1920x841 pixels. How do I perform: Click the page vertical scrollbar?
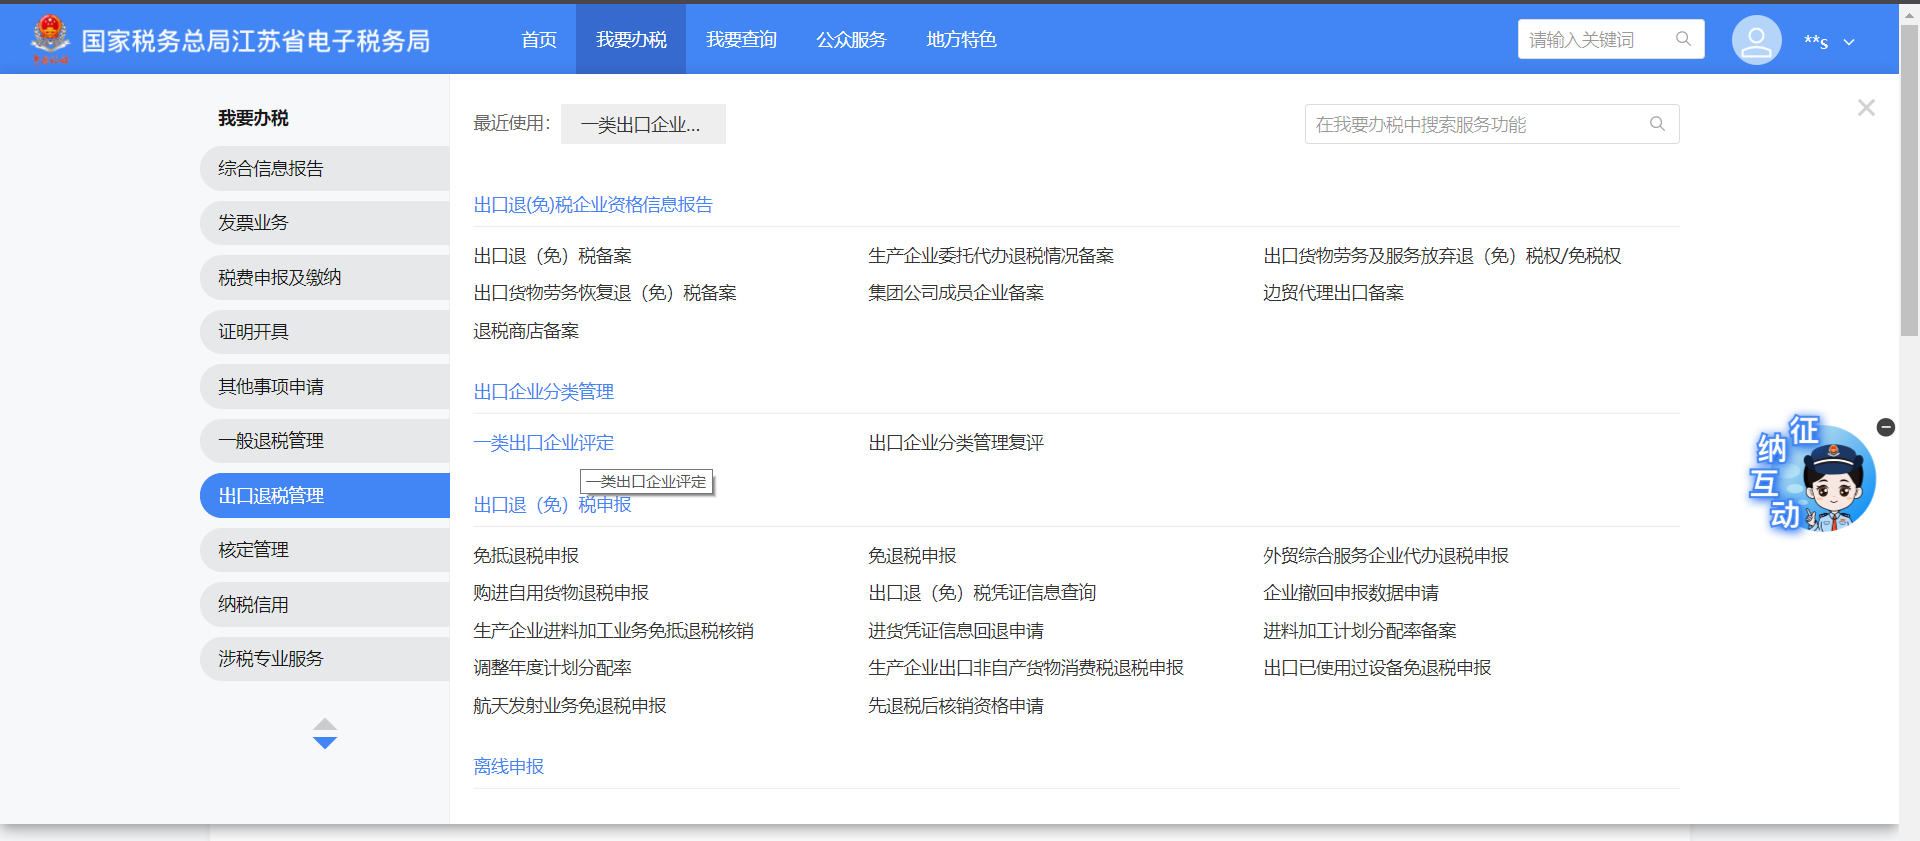(1909, 180)
